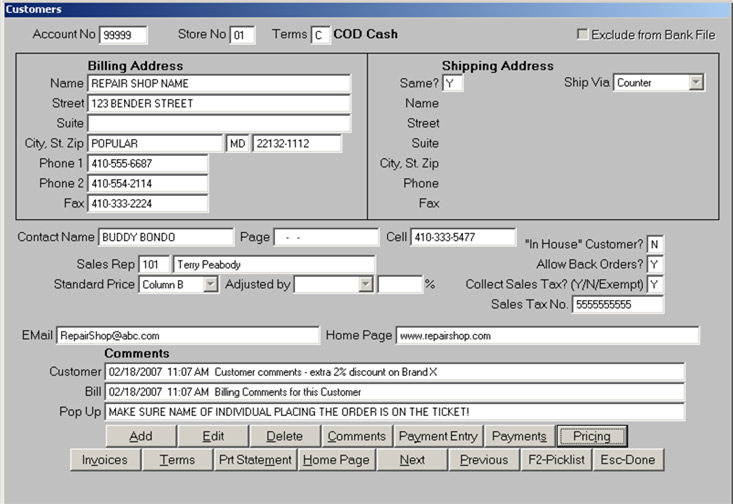Screen dimensions: 733x504
Task: Click the Esc-Done button
Action: pos(629,460)
